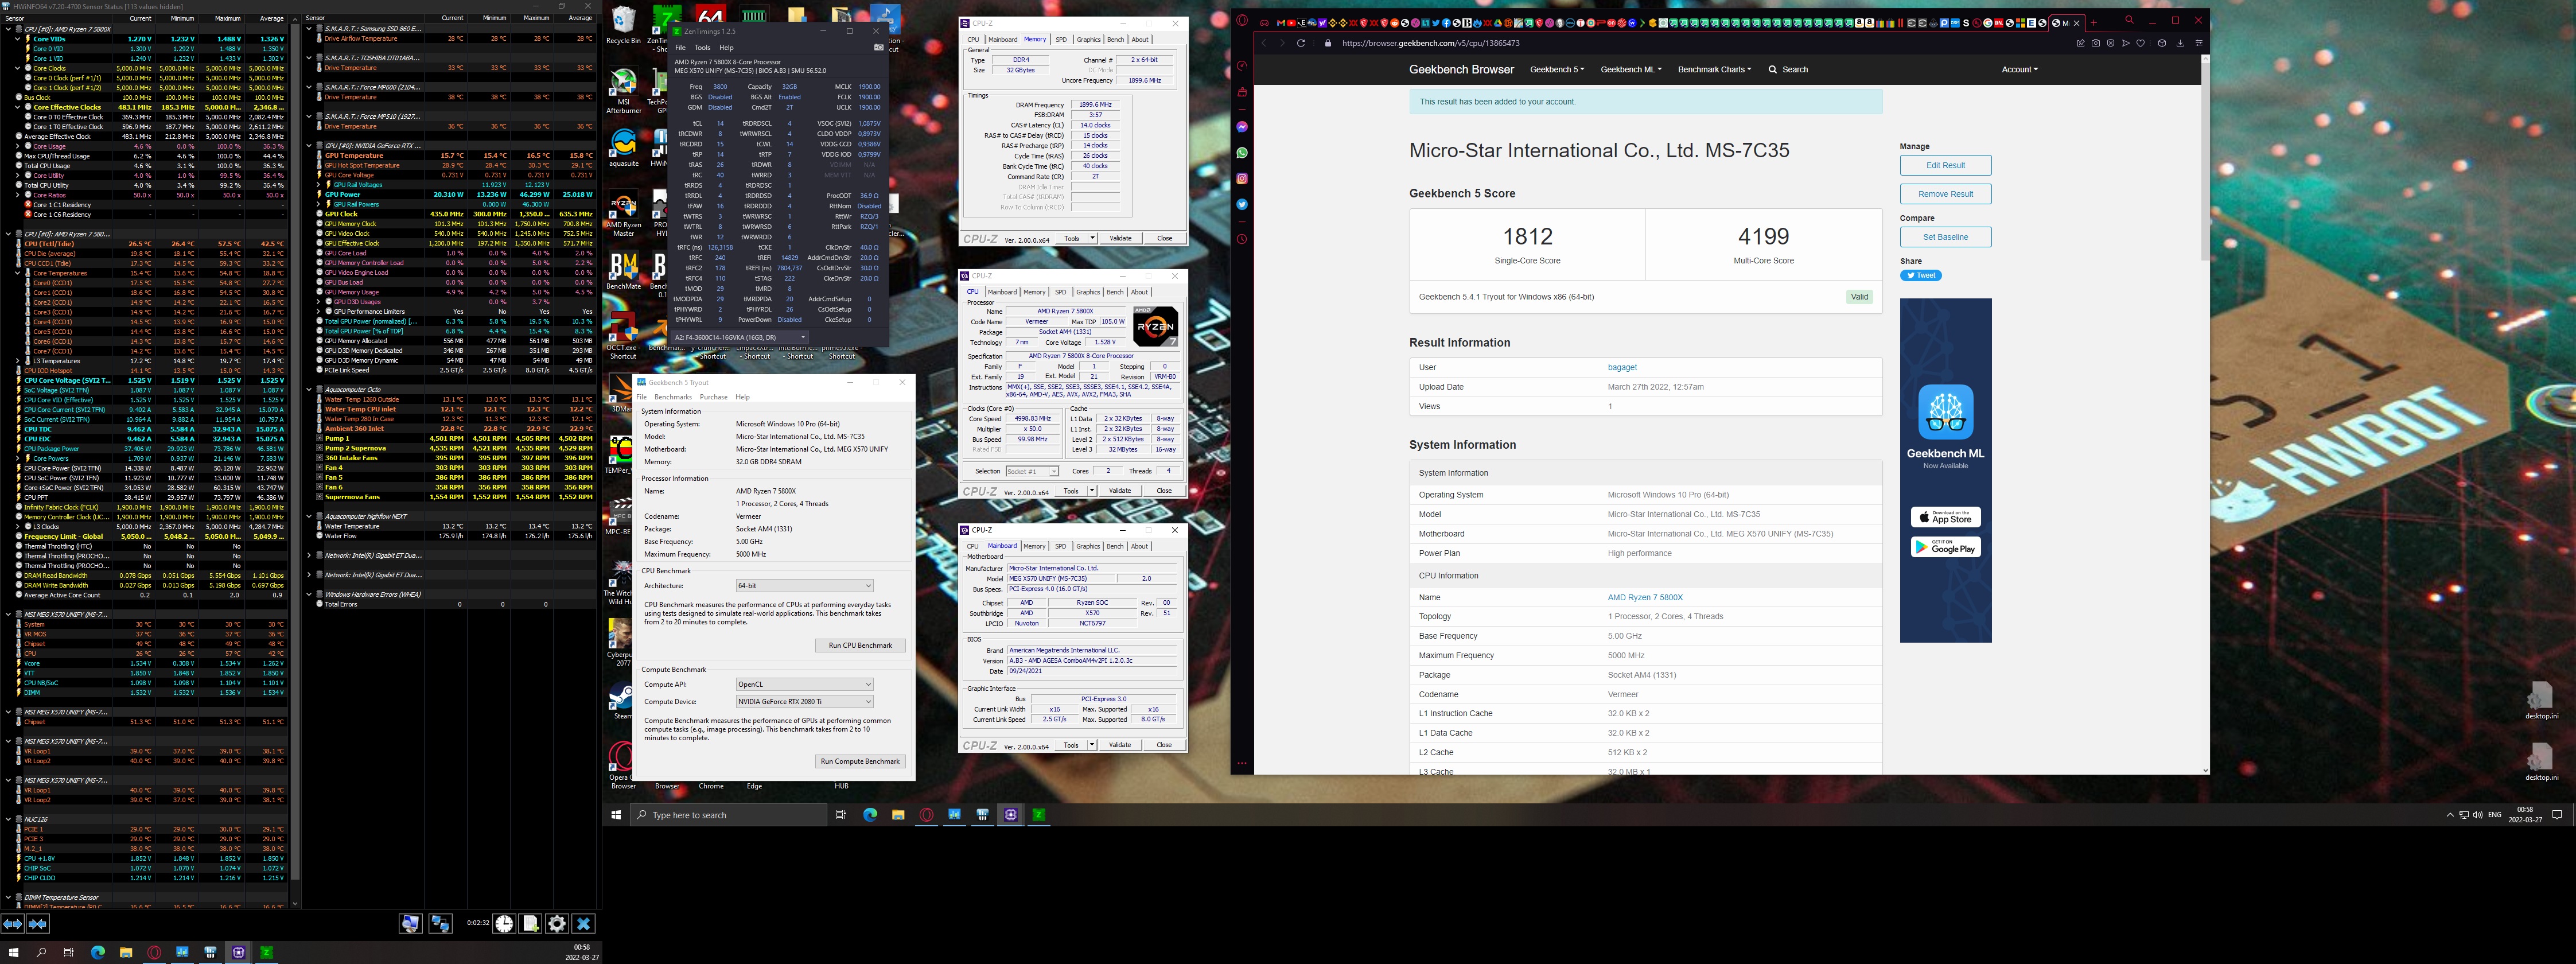The width and height of the screenshot is (2576, 964).
Task: Open Twitter in Opera sidebar
Action: pos(1242,204)
